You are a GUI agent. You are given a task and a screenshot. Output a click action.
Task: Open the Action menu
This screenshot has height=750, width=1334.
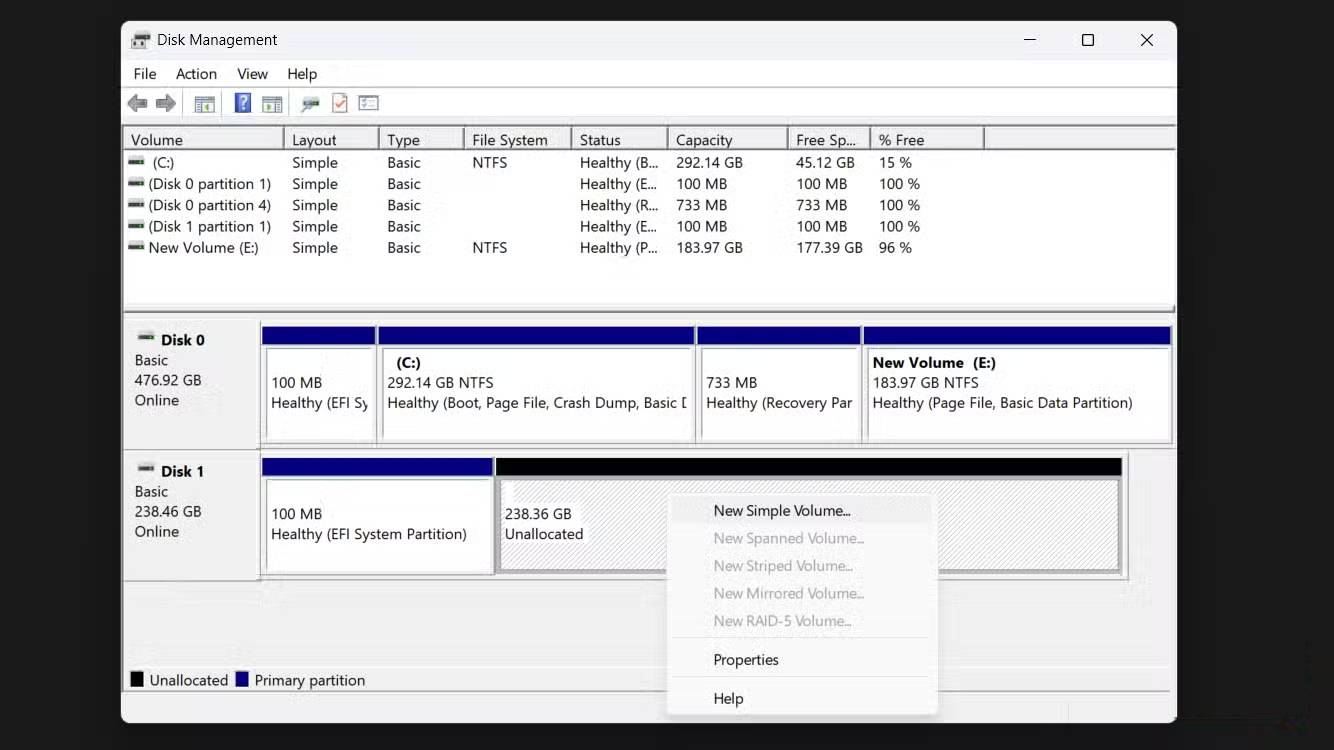[196, 73]
